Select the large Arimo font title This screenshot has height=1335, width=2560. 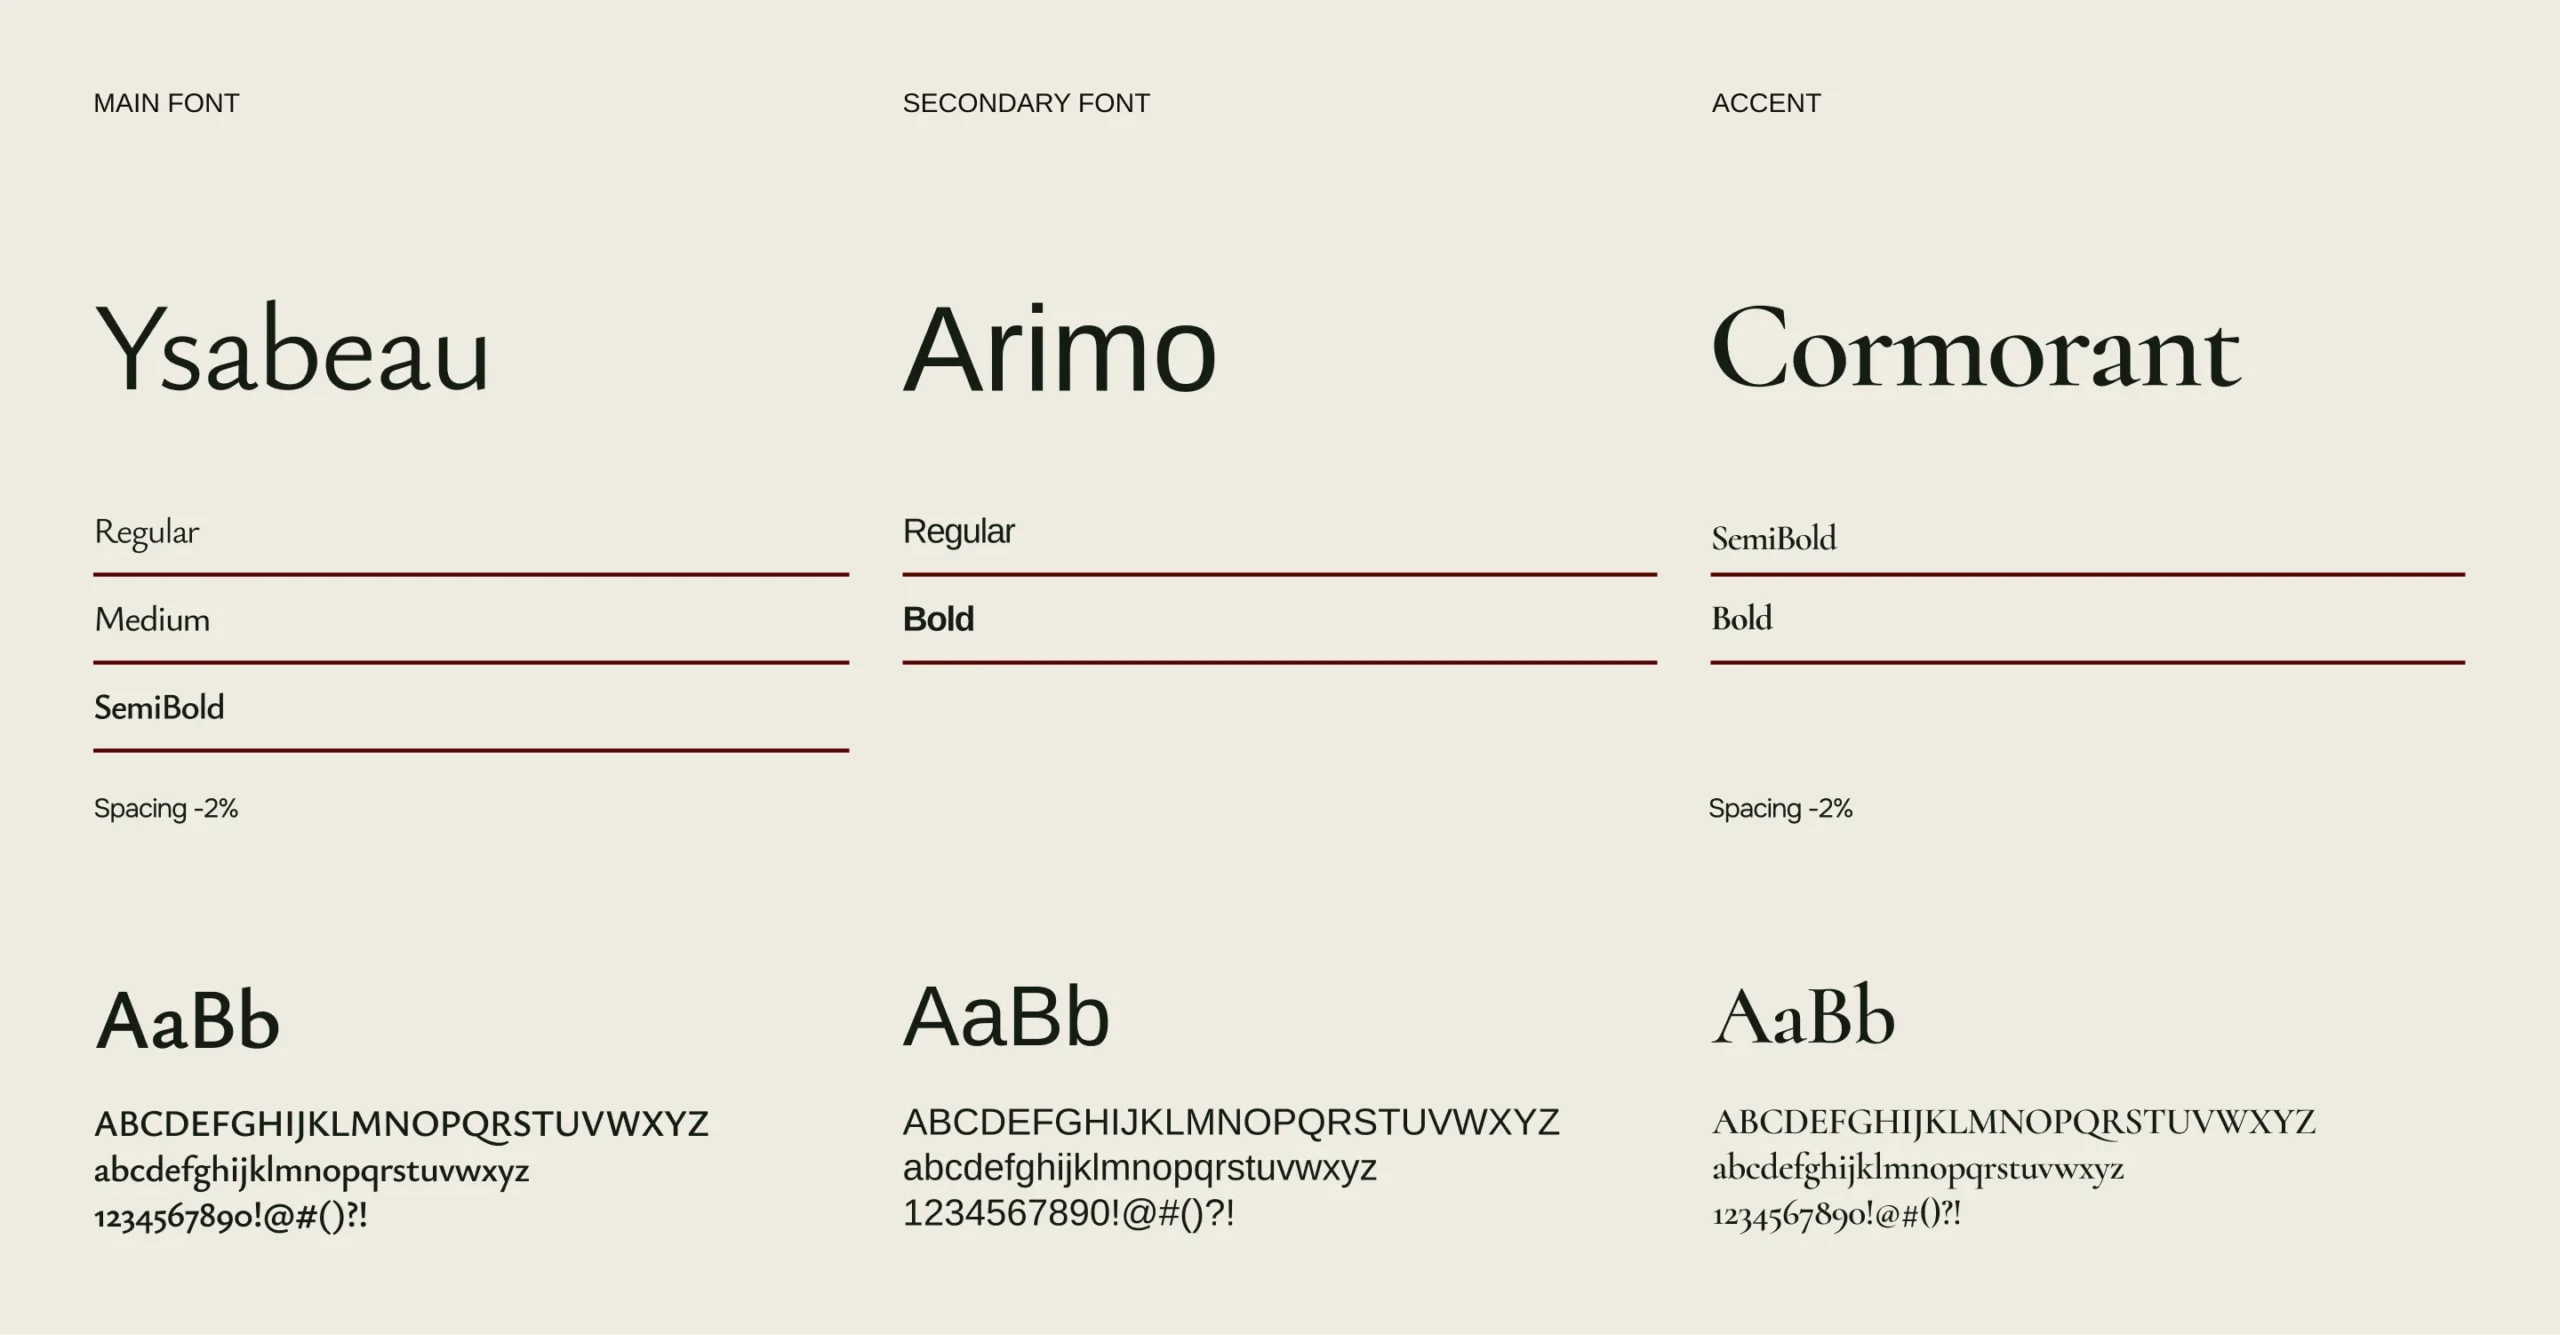(1060, 350)
